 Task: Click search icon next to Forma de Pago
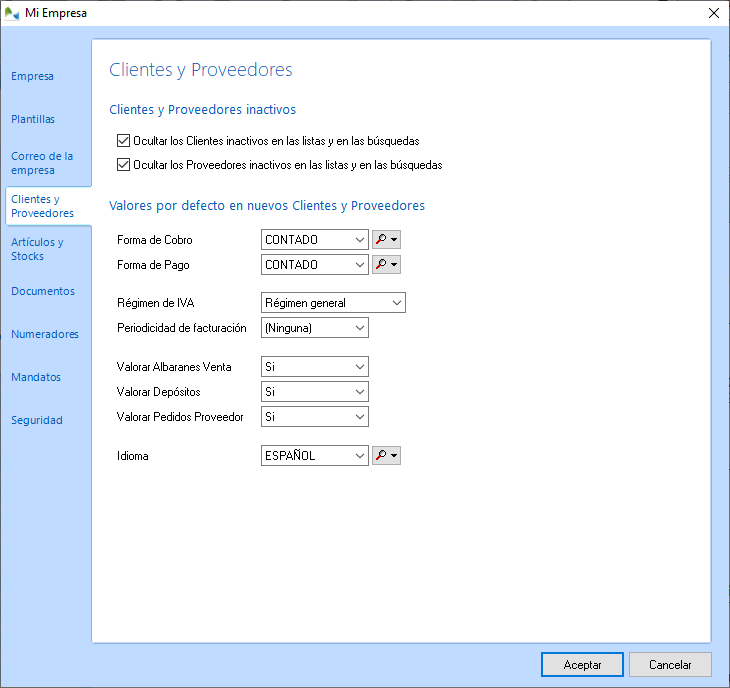coord(381,265)
